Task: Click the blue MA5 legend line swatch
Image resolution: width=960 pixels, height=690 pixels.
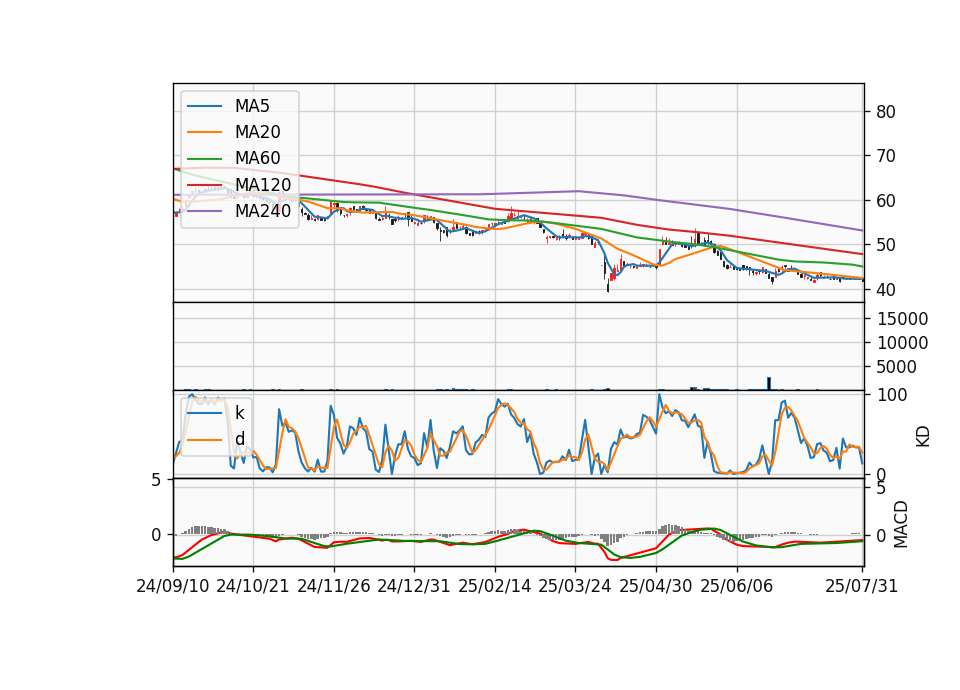Action: pos(204,106)
